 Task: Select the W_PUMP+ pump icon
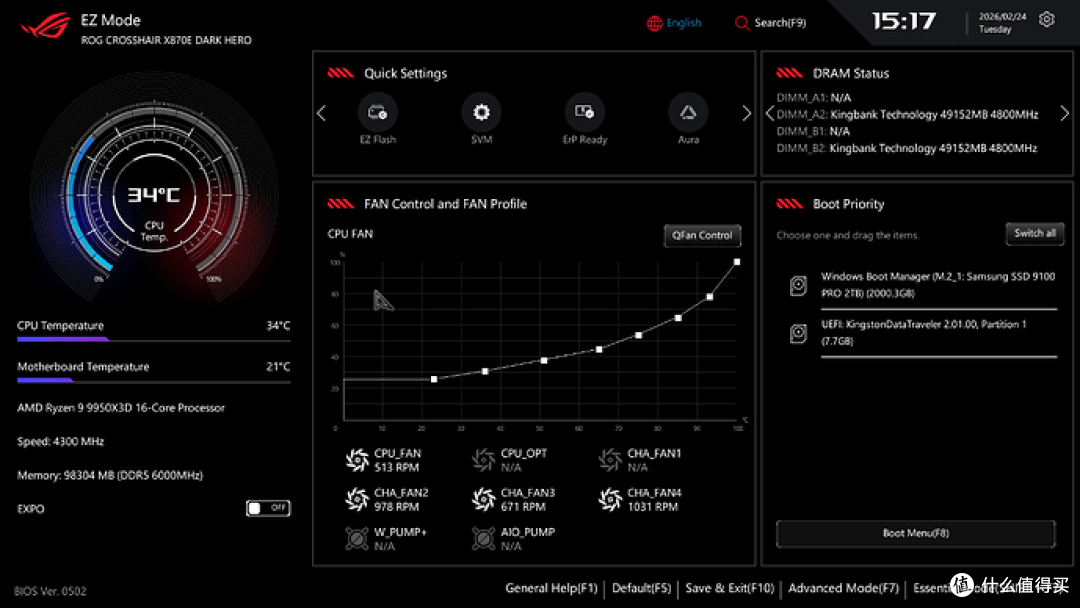pos(357,538)
